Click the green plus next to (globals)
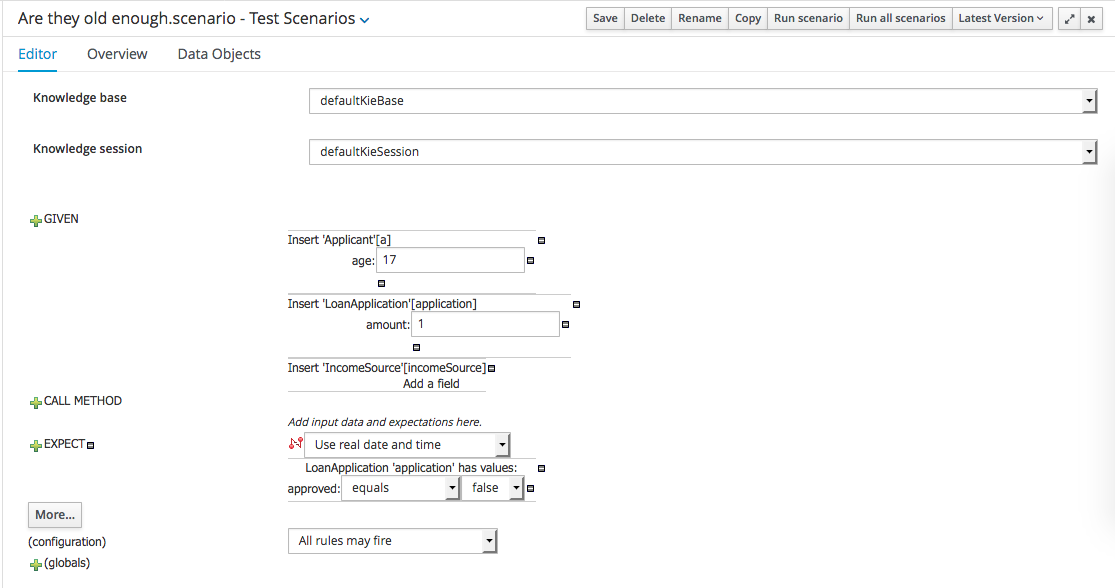 [36, 565]
